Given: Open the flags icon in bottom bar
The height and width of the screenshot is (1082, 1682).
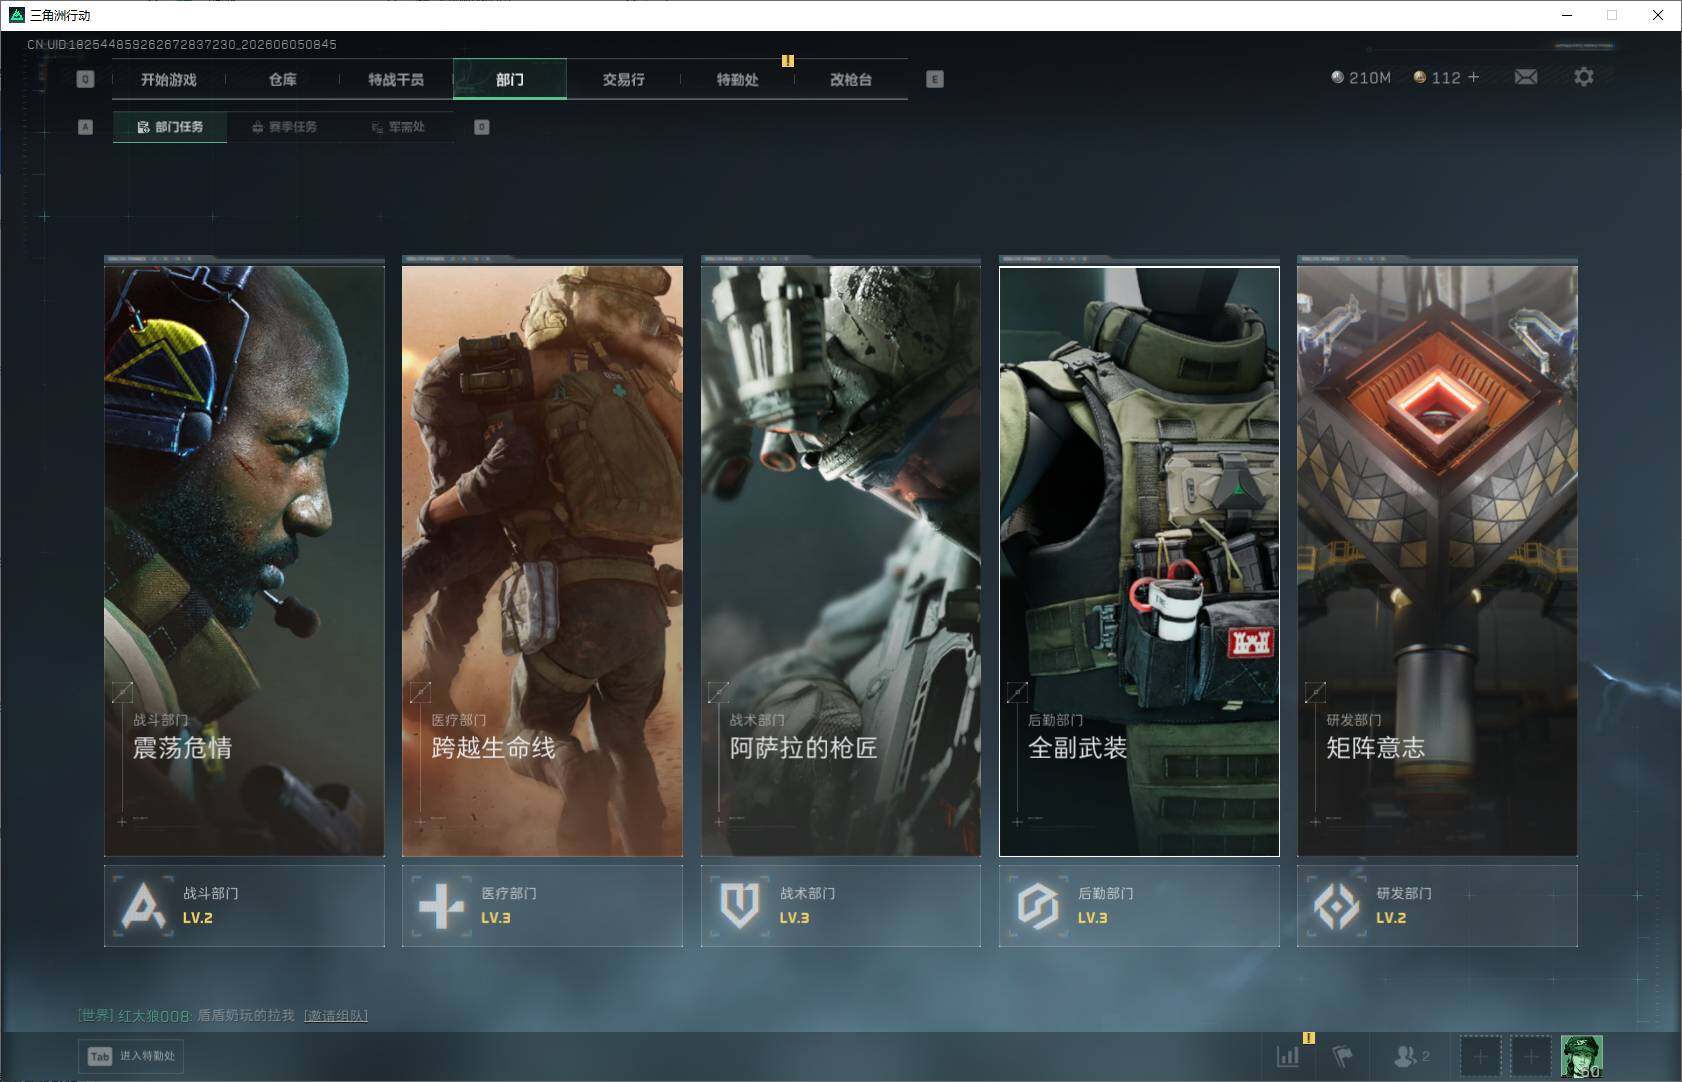Looking at the screenshot, I should [x=1343, y=1056].
